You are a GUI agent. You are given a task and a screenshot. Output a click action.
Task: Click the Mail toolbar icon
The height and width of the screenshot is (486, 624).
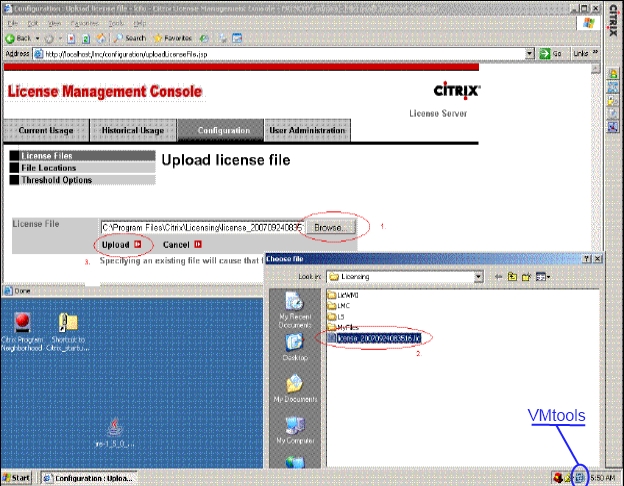click(x=223, y=38)
